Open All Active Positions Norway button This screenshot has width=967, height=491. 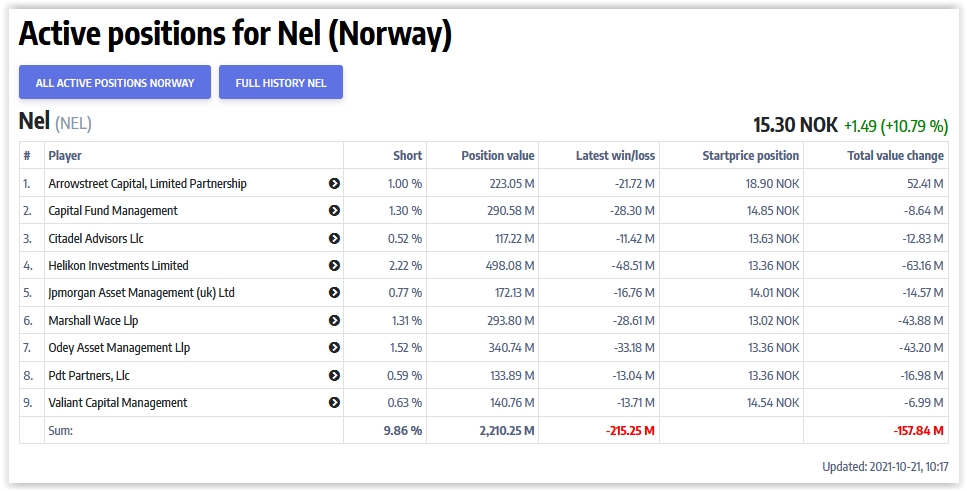(115, 83)
